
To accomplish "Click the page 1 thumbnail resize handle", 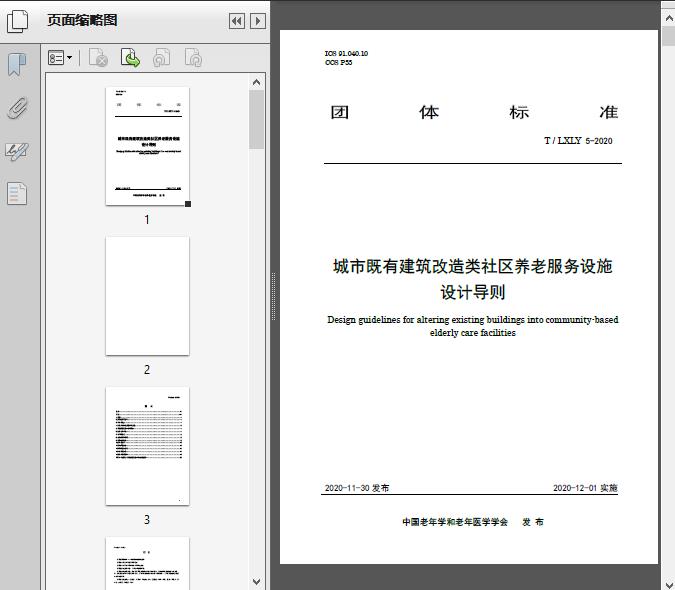I will pyautogui.click(x=188, y=204).
